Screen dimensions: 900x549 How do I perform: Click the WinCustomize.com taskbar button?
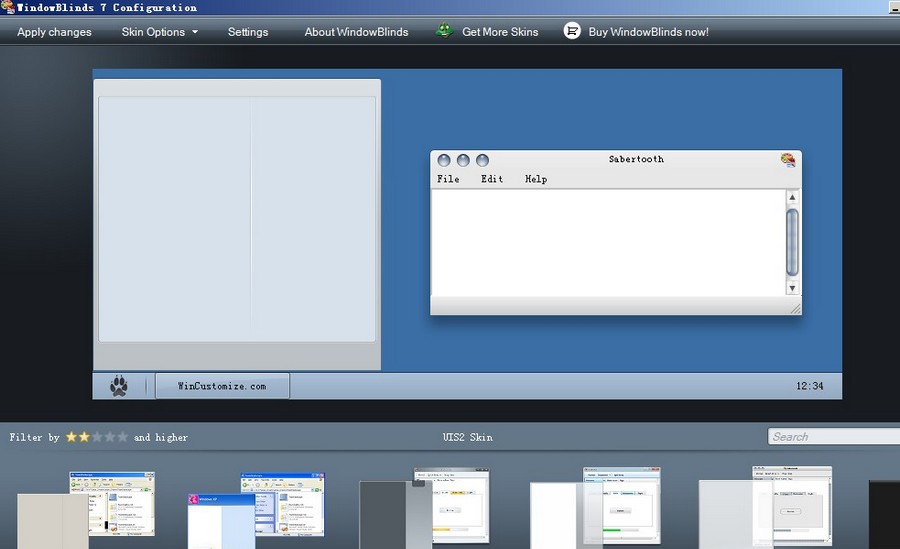click(222, 386)
